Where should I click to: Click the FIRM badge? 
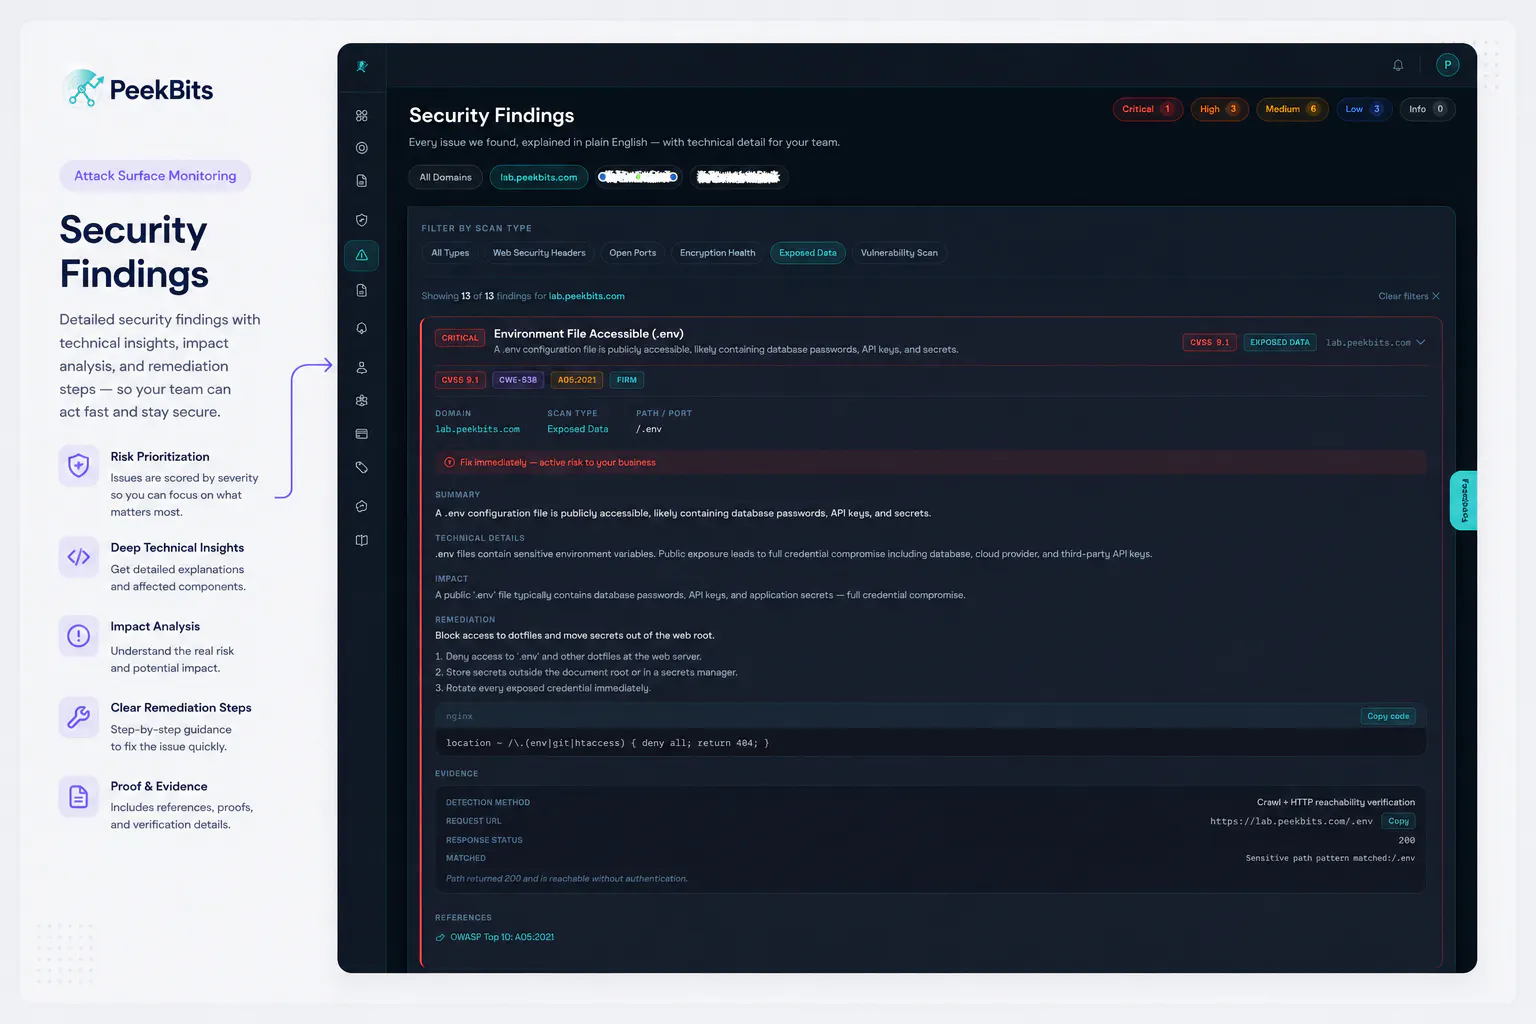[627, 380]
